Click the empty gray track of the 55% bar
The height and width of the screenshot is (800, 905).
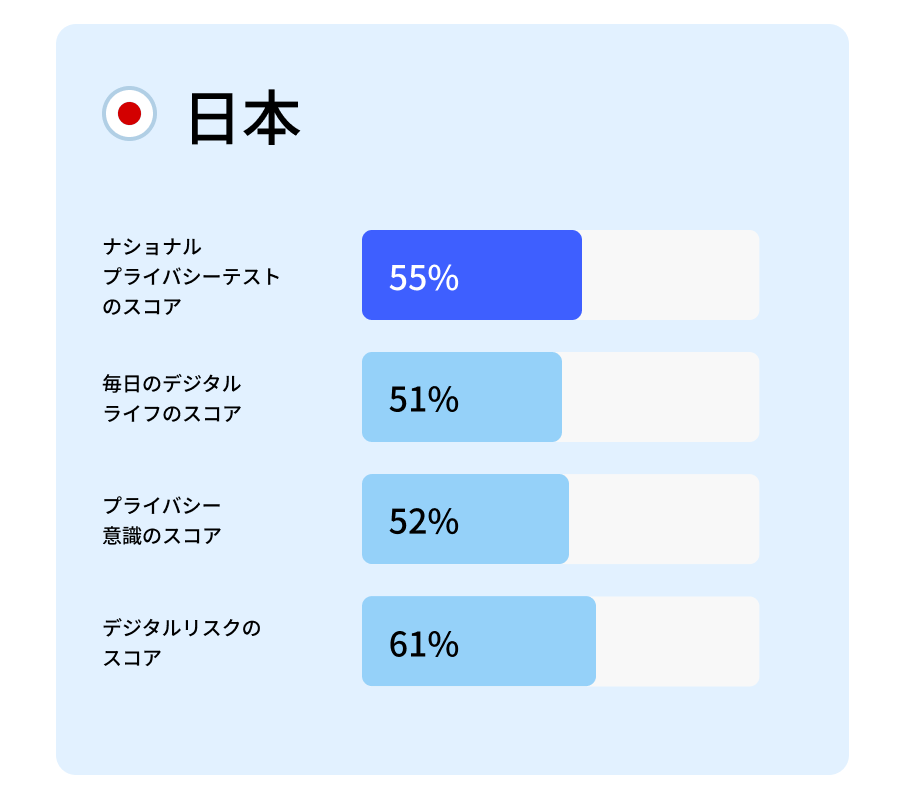pos(670,275)
